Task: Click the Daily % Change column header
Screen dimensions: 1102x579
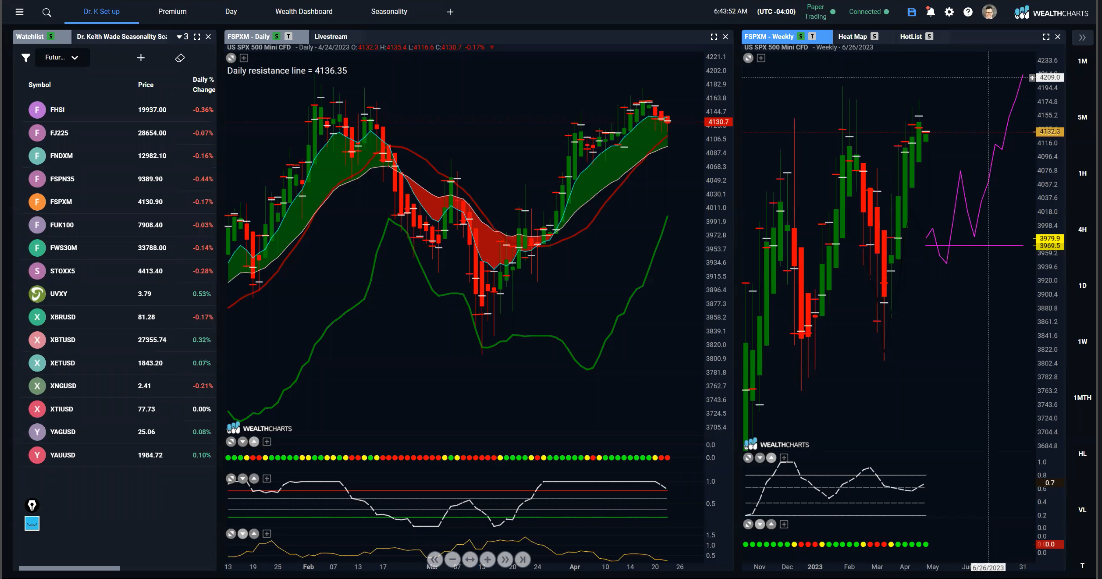Action: click(x=203, y=84)
